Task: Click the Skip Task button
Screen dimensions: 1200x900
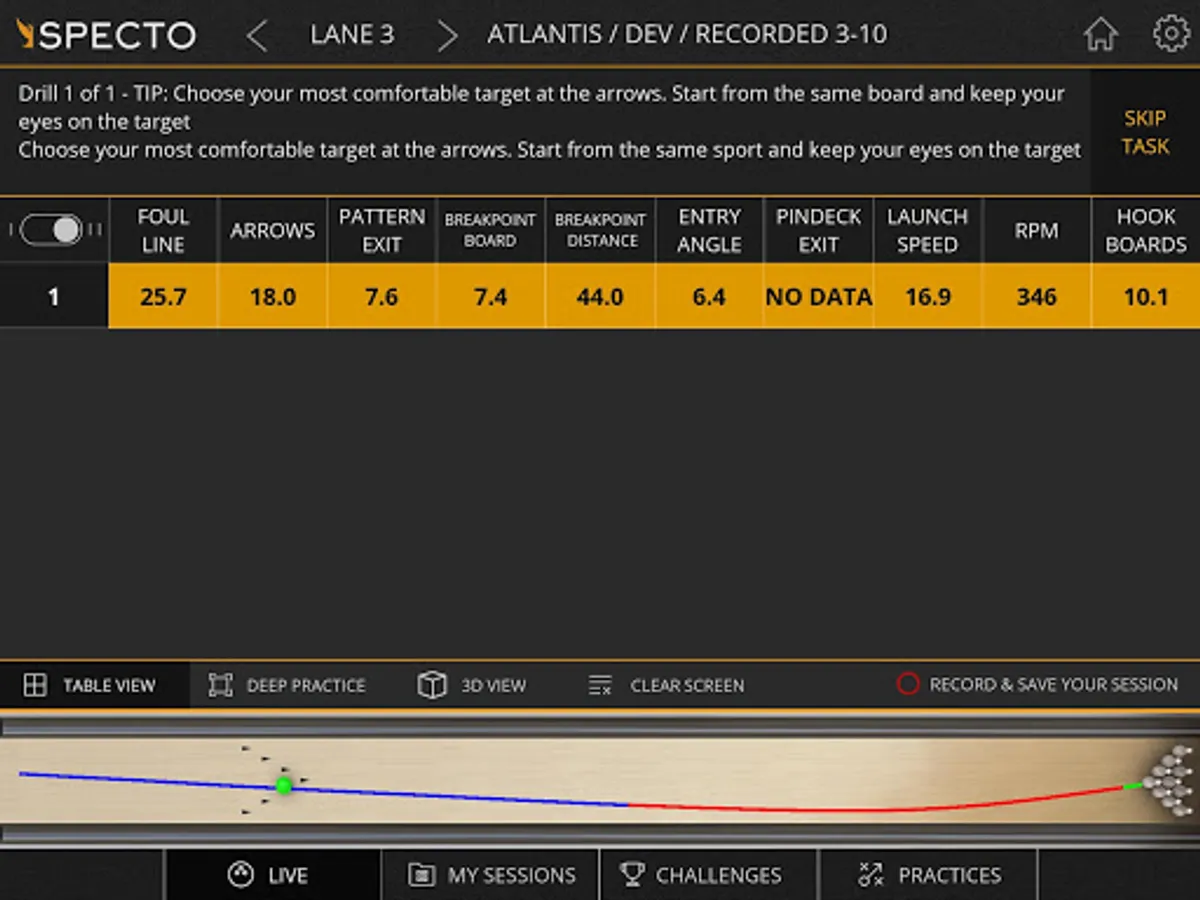Action: pyautogui.click(x=1145, y=132)
